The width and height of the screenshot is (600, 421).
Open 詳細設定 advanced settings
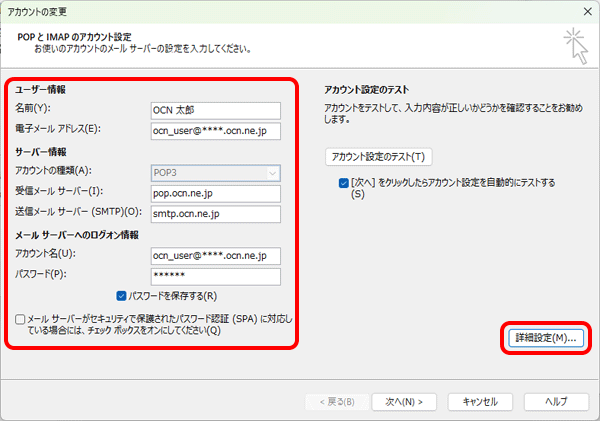[x=543, y=338]
